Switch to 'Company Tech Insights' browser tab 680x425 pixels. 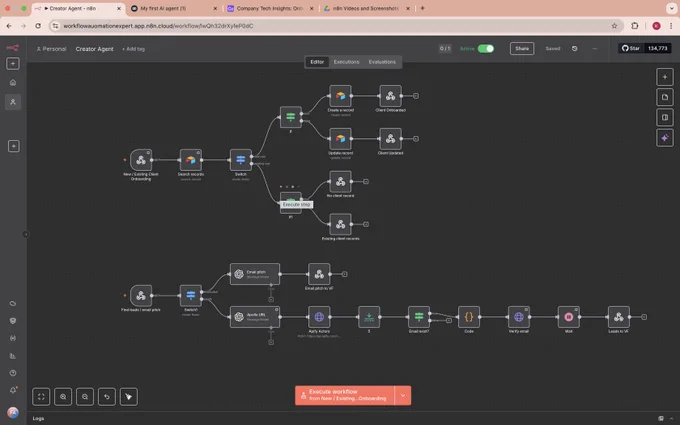pyautogui.click(x=270, y=8)
